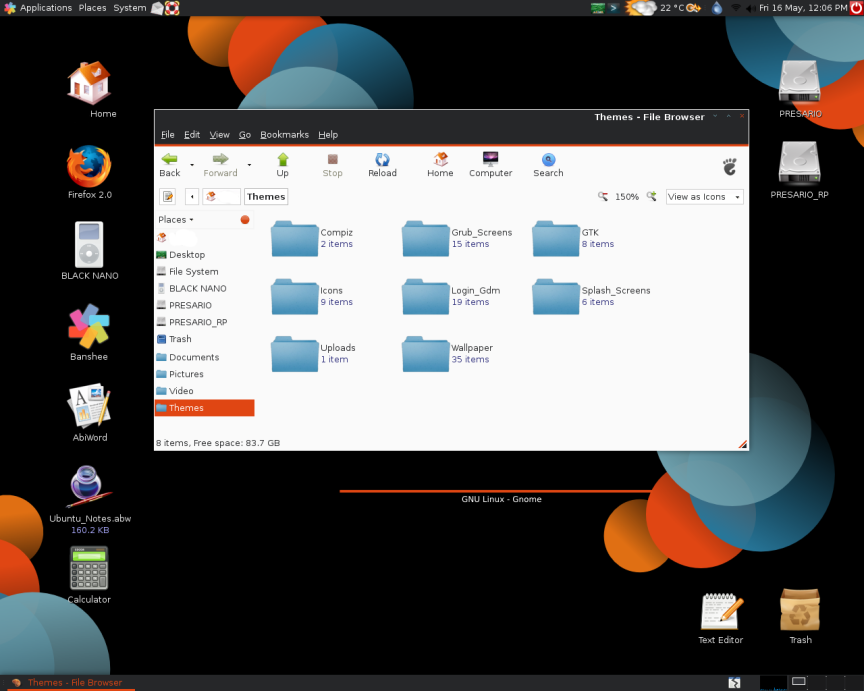Open Documents bookmark in sidebar

204,357
